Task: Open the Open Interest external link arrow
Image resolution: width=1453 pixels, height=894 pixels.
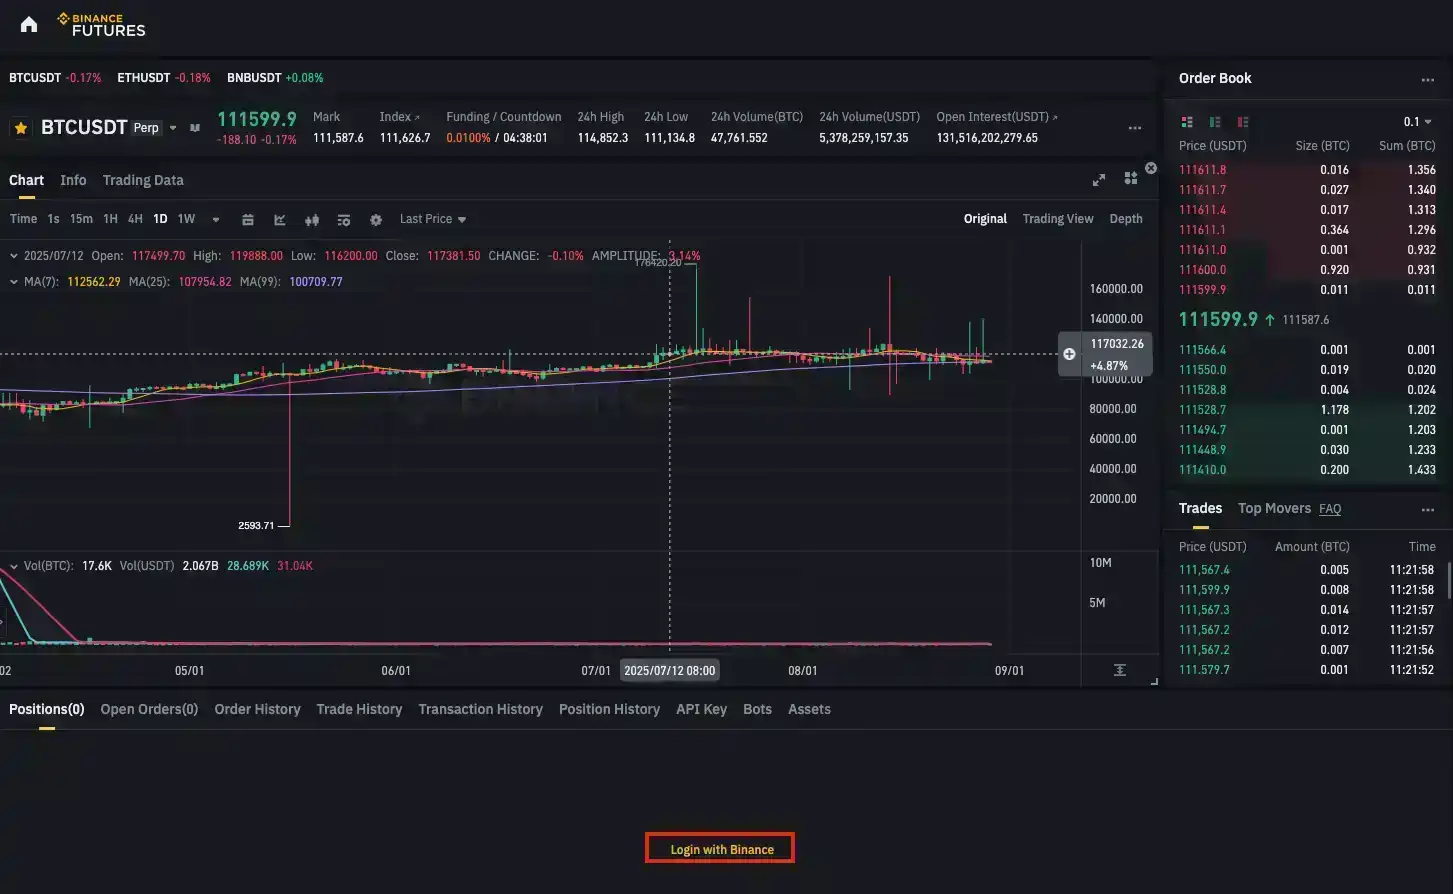Action: tap(1055, 117)
